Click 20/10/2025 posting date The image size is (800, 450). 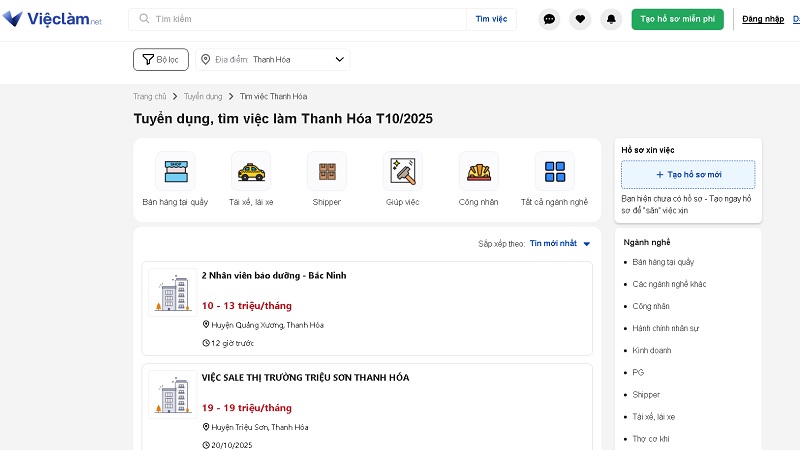point(232,445)
